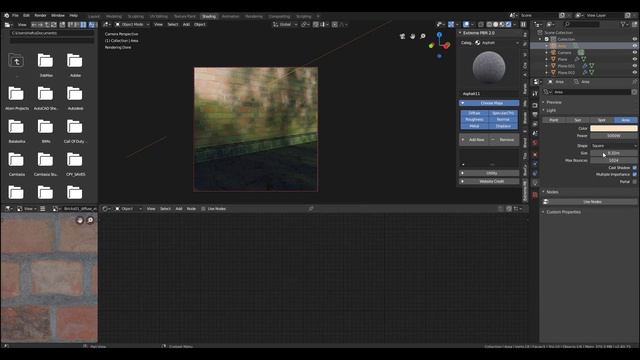Image resolution: width=640 pixels, height=360 pixels.
Task: Open the viewport Object menu
Action: pos(200,24)
